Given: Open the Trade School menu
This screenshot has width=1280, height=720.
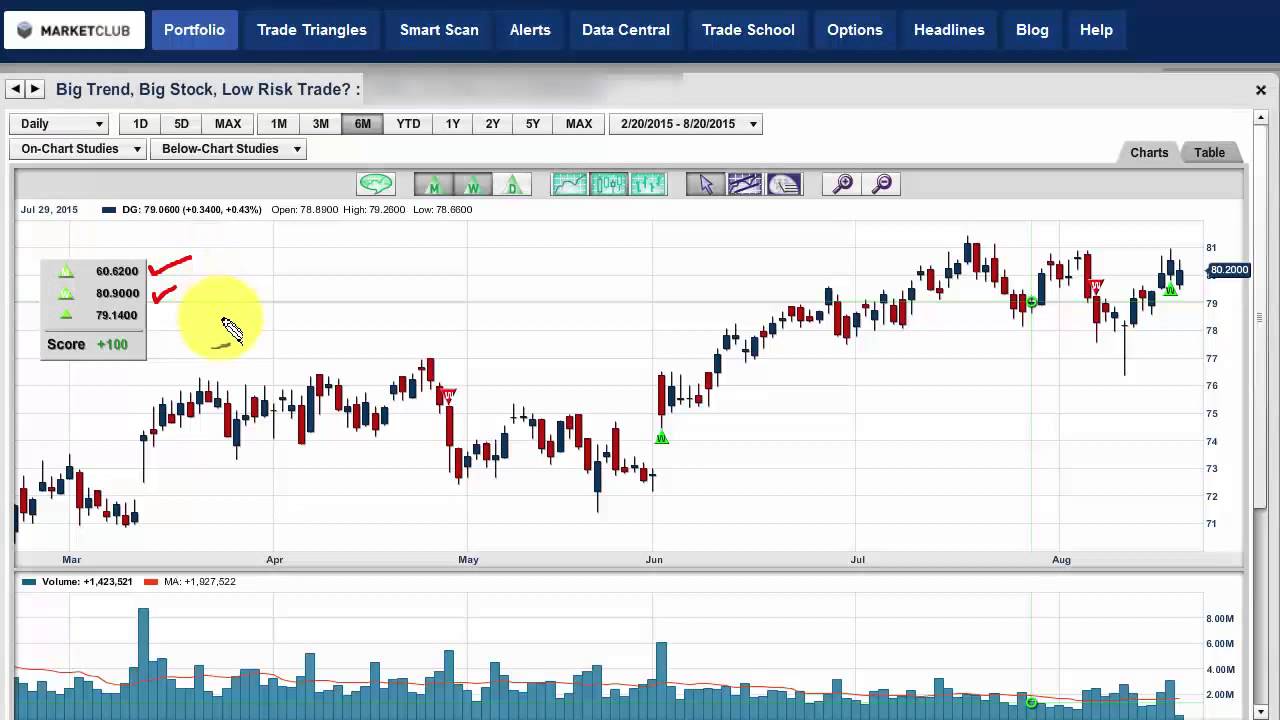Looking at the screenshot, I should 748,30.
